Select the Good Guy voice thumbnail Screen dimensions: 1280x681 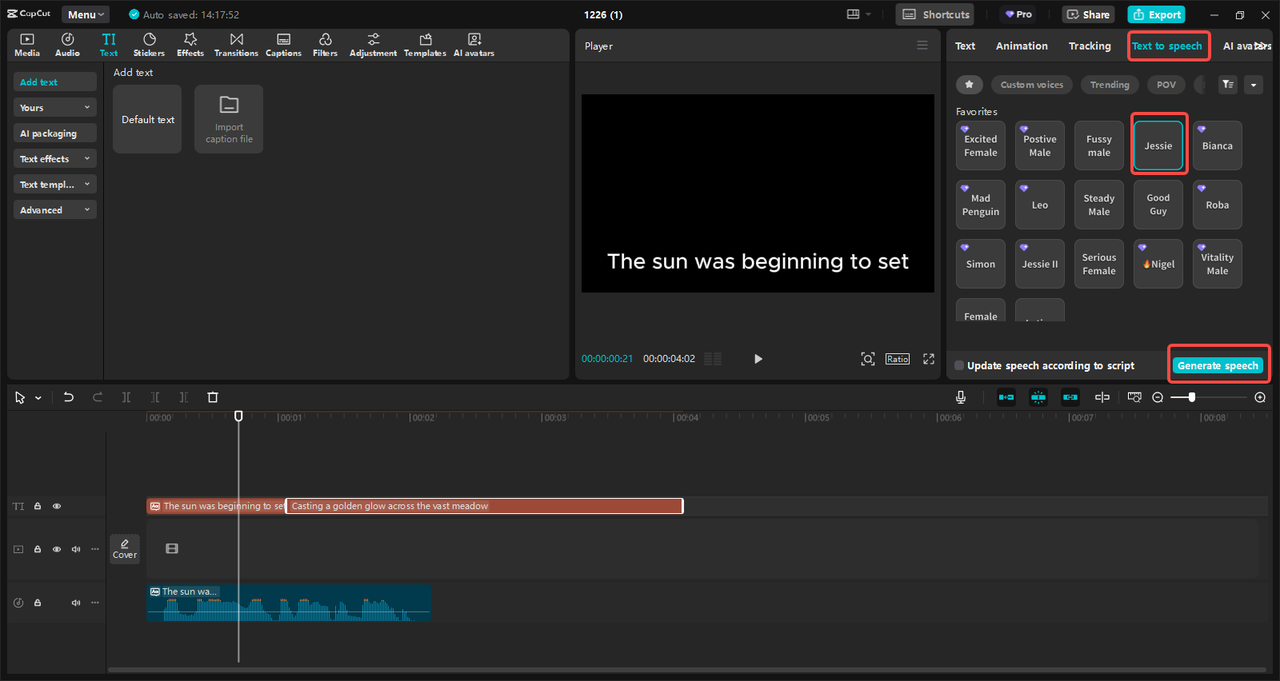click(1158, 205)
